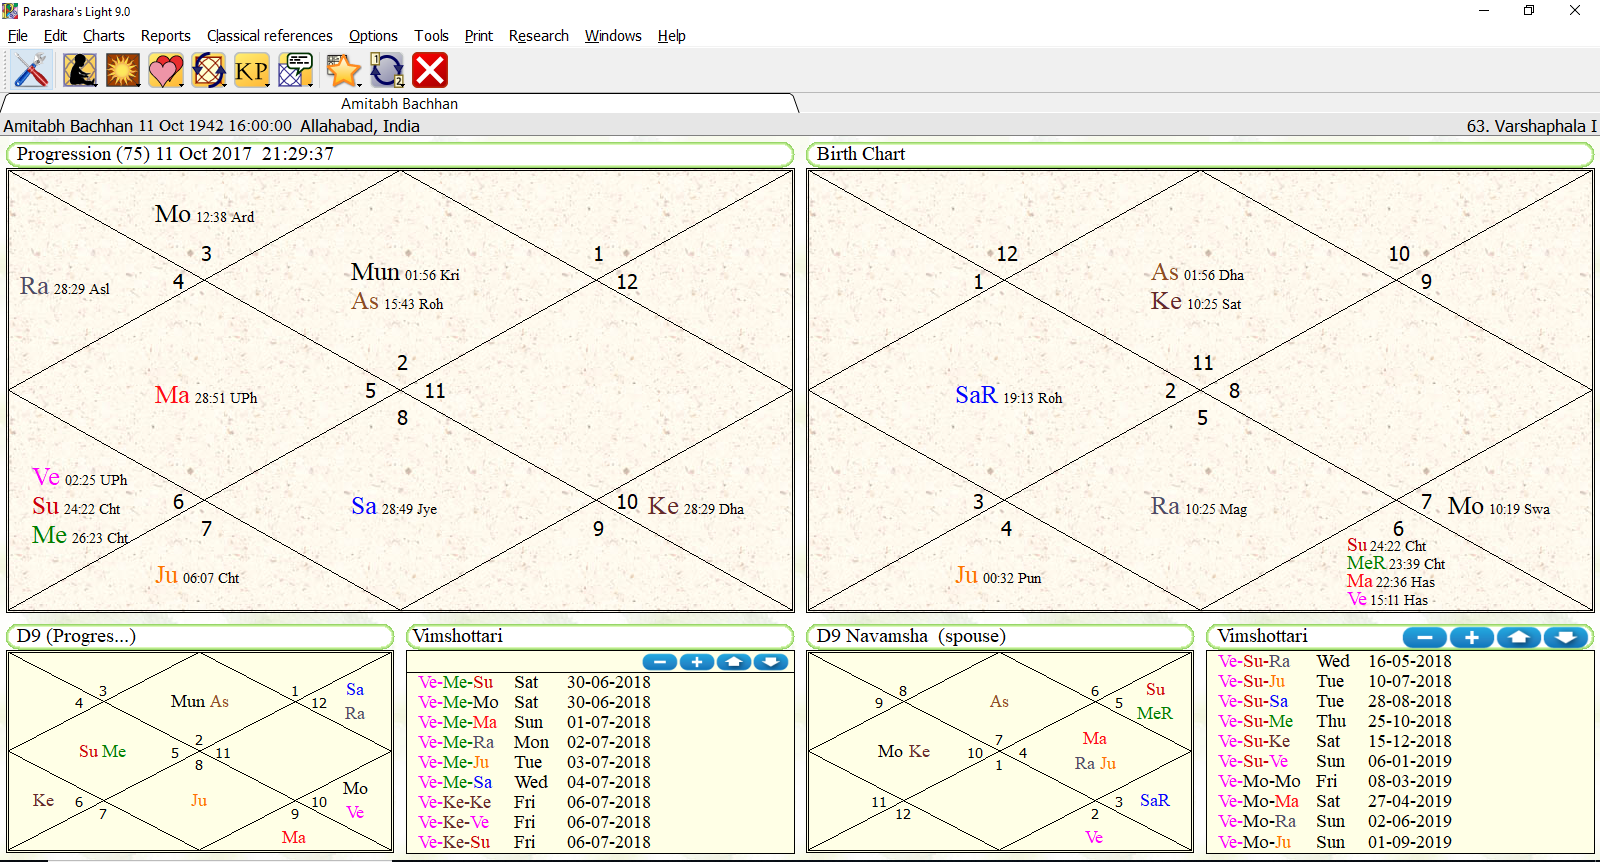Click the left Vimshottari panel title
Image resolution: width=1600 pixels, height=862 pixels.
(458, 636)
